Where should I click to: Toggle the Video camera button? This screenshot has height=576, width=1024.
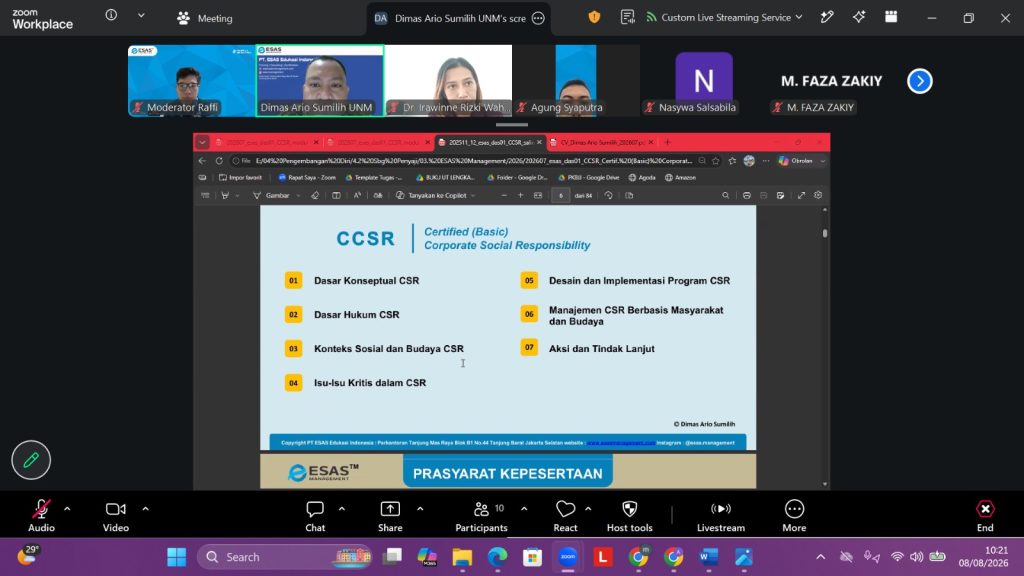(116, 515)
